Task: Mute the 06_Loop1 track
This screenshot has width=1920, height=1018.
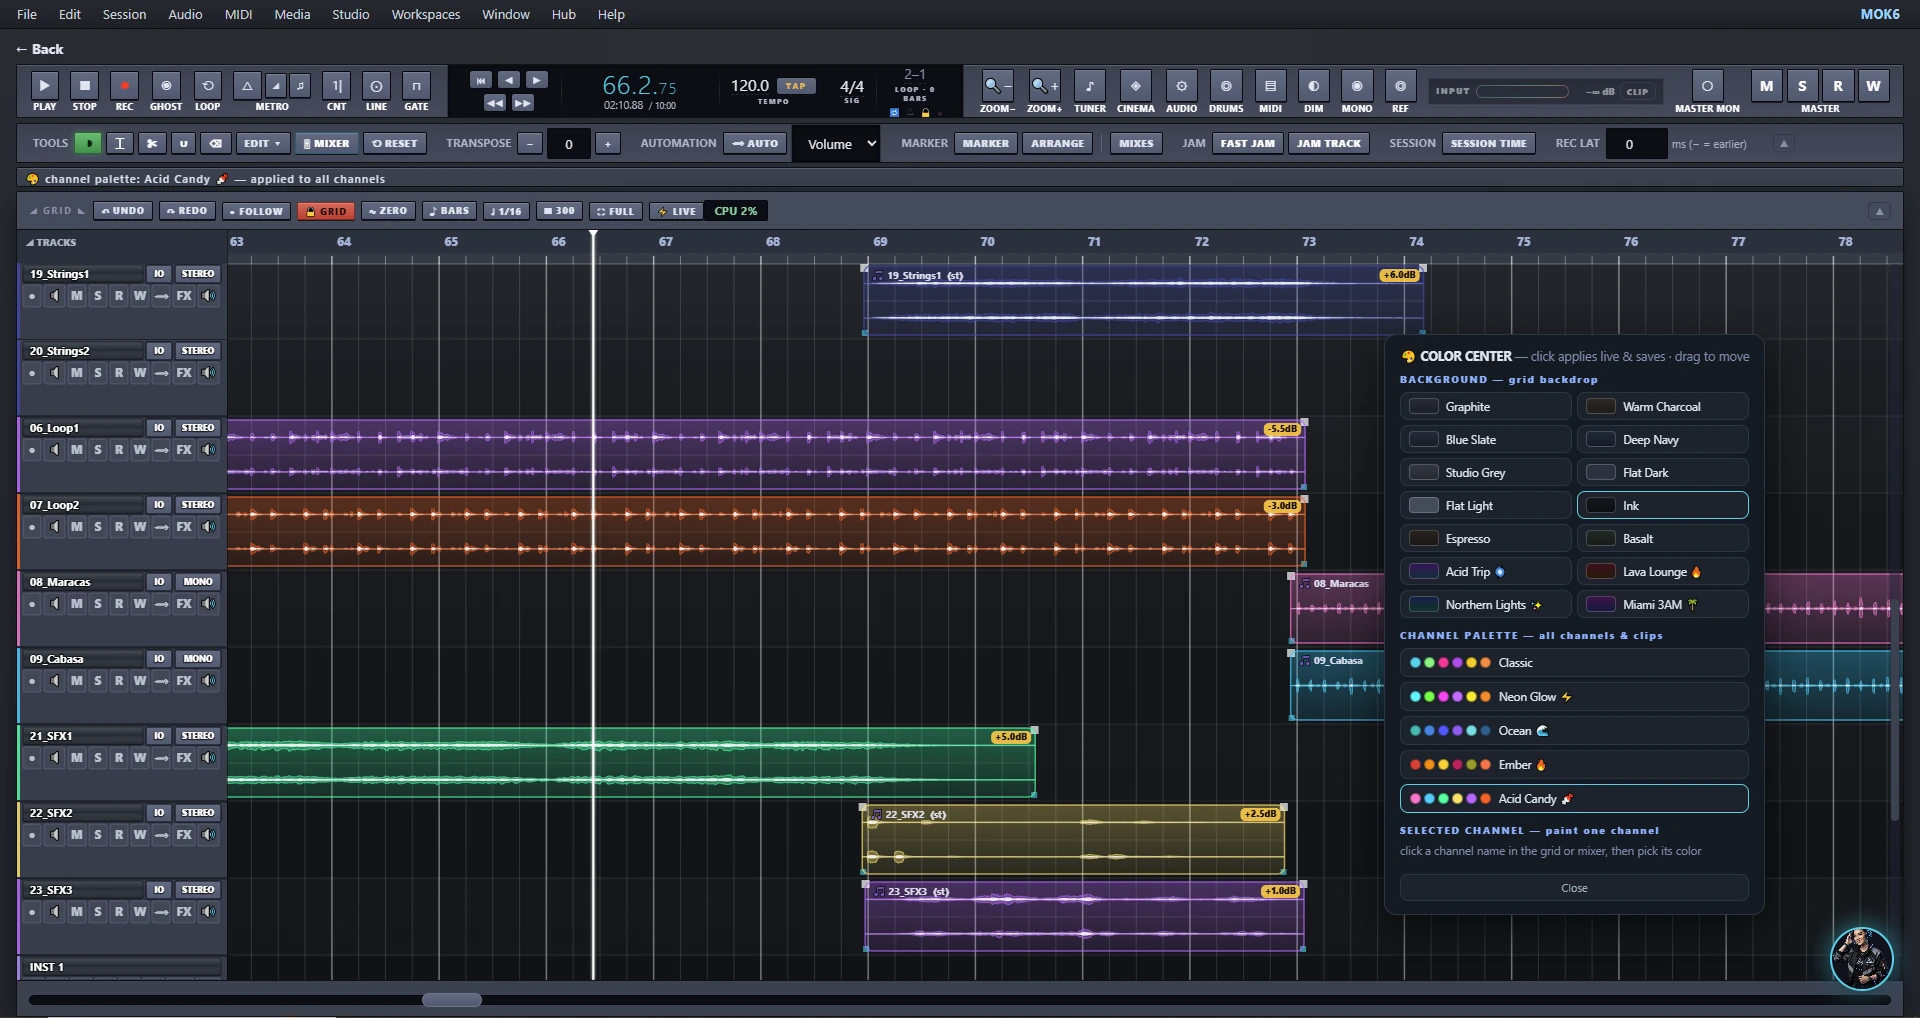Action: click(76, 450)
